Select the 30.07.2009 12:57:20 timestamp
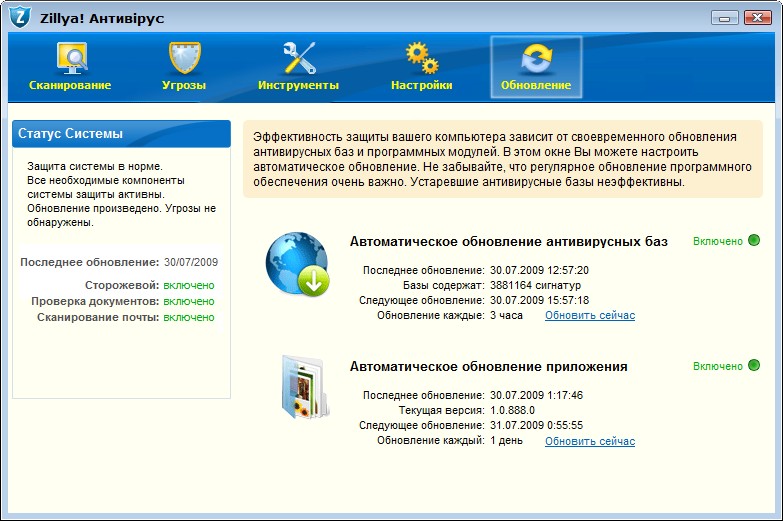The width and height of the screenshot is (783, 521). (x=539, y=270)
